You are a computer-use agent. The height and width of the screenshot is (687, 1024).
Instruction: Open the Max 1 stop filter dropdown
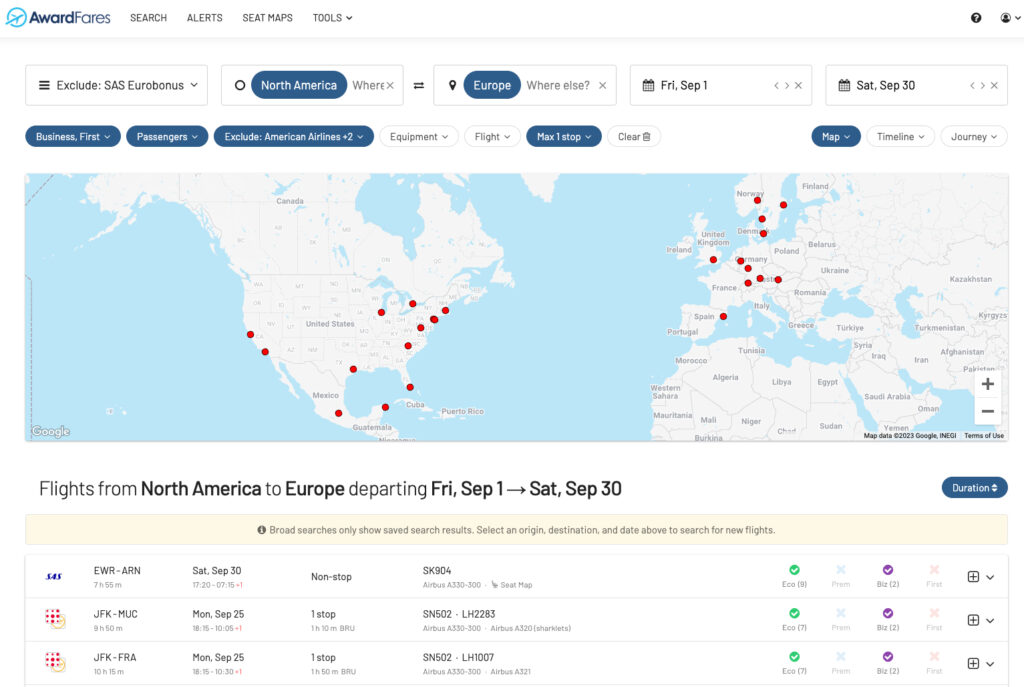click(x=563, y=136)
